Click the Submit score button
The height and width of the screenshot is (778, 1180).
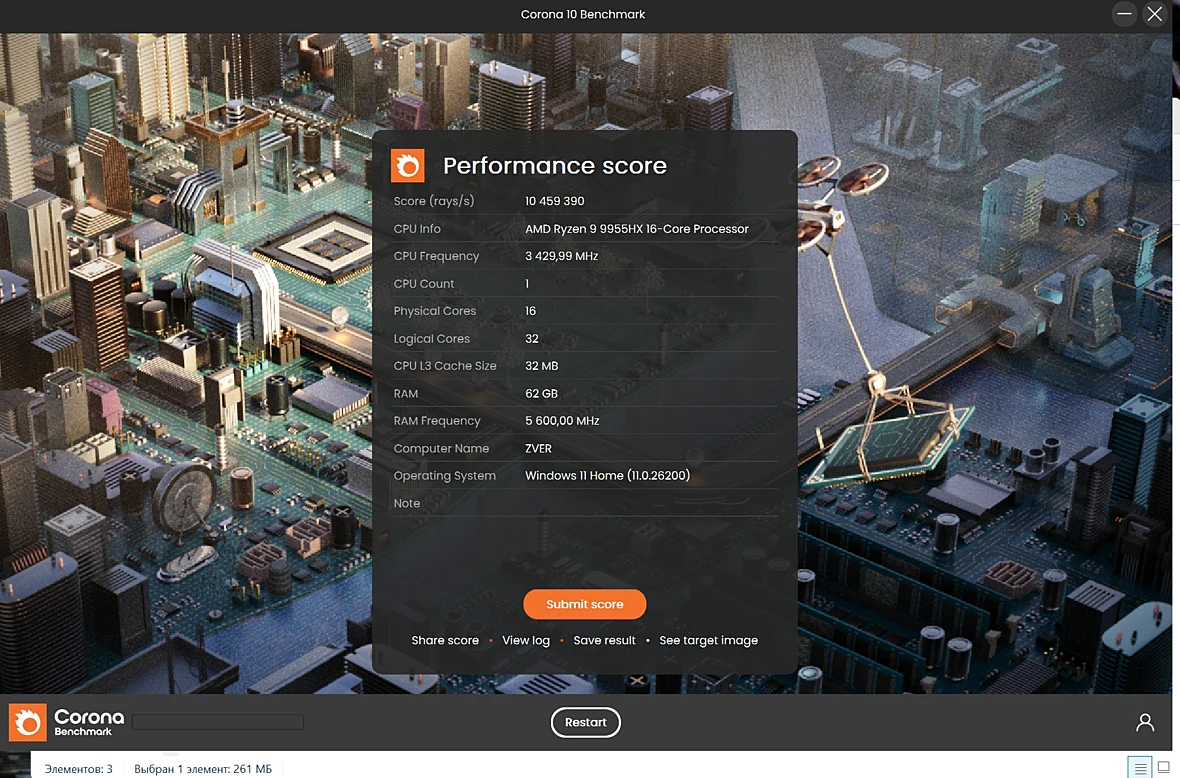[x=585, y=604]
